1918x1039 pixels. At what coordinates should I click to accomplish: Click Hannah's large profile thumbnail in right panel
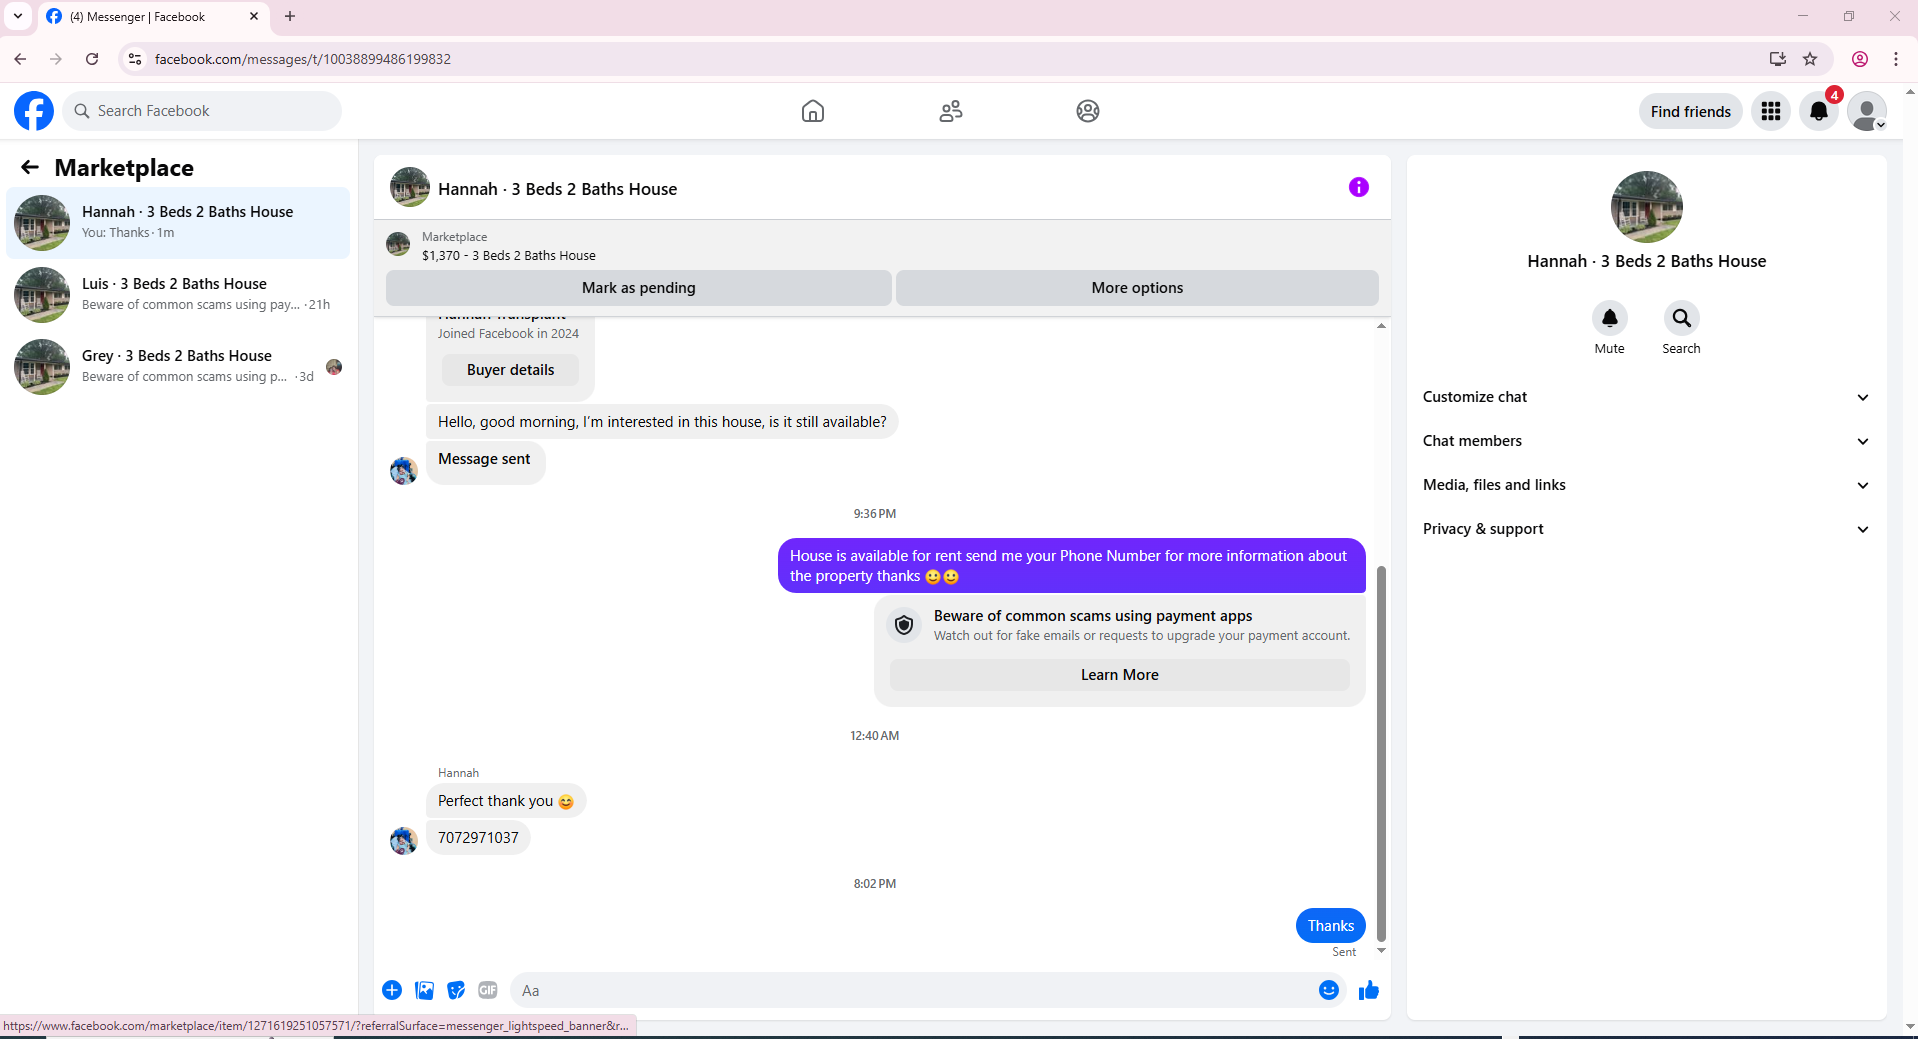click(1647, 207)
